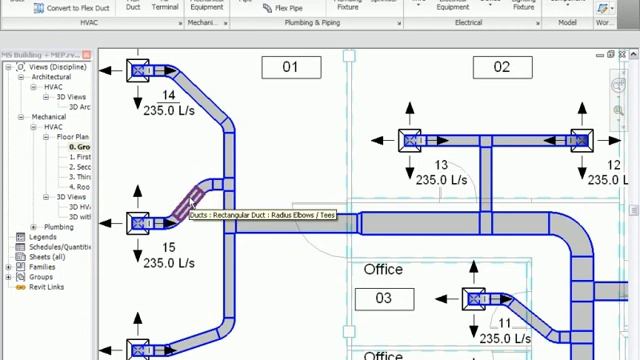This screenshot has height=360, width=640.
Task: Open Electrical panel dialog launcher arrow
Action: [538, 24]
